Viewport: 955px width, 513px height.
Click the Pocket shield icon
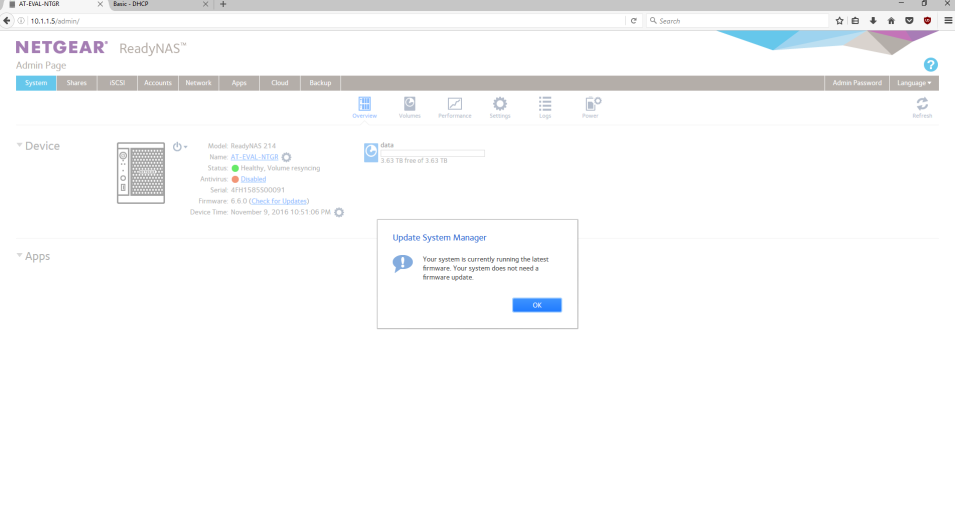click(909, 21)
